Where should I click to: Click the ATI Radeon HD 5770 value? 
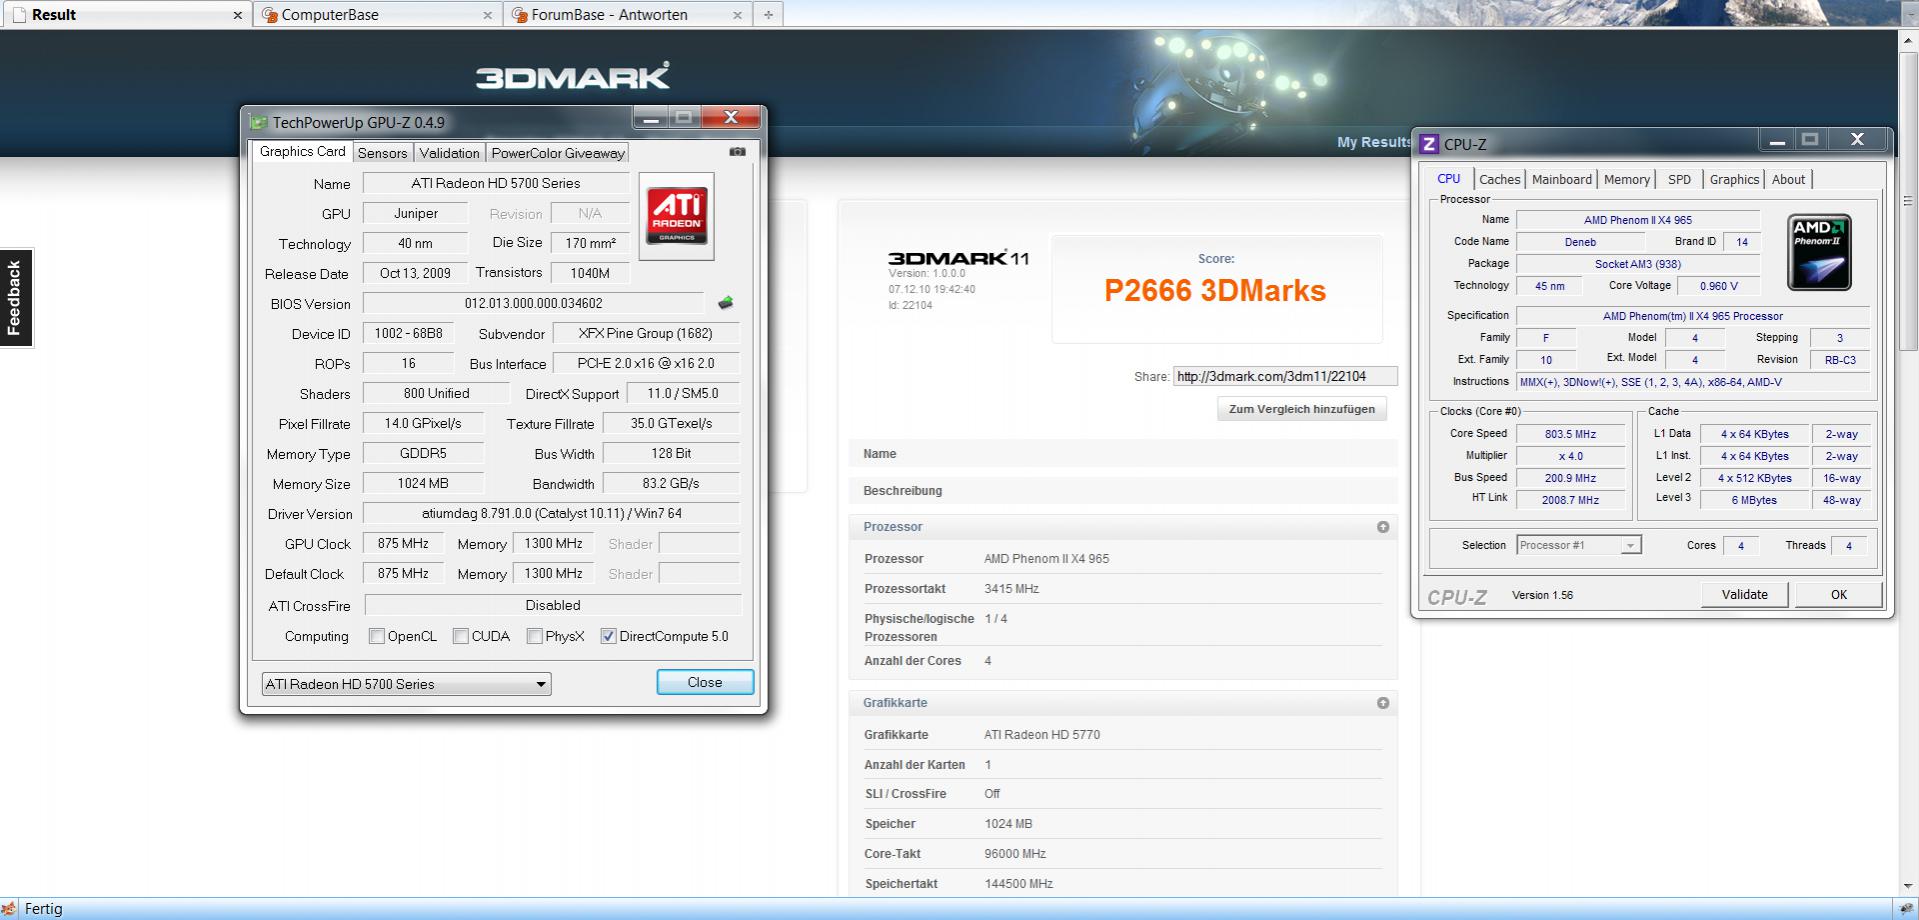pyautogui.click(x=1041, y=735)
